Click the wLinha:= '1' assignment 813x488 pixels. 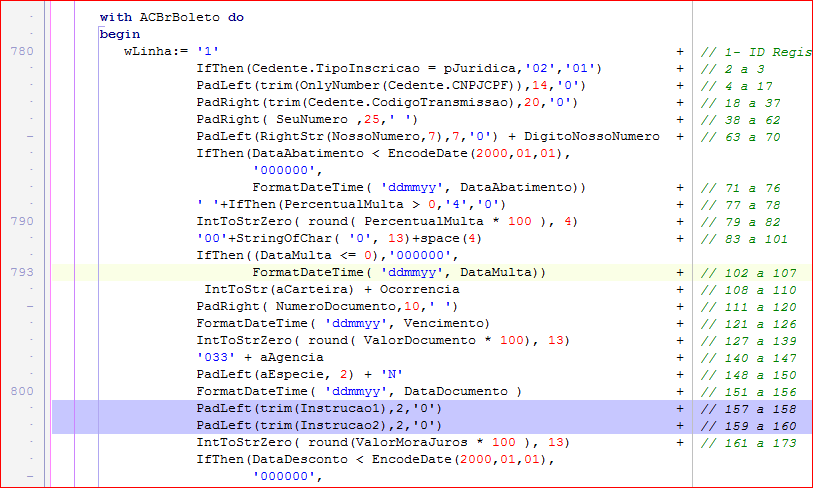coord(171,51)
